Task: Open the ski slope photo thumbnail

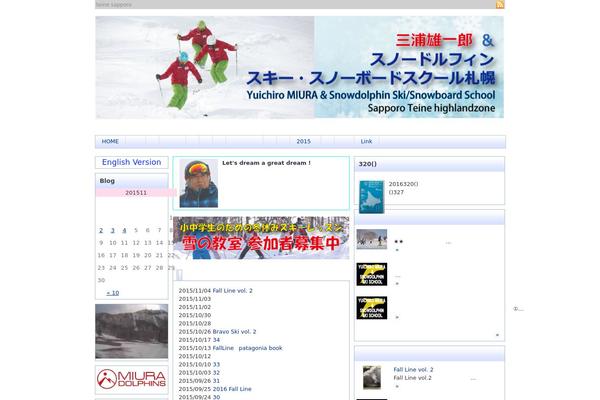Action: coord(372,239)
